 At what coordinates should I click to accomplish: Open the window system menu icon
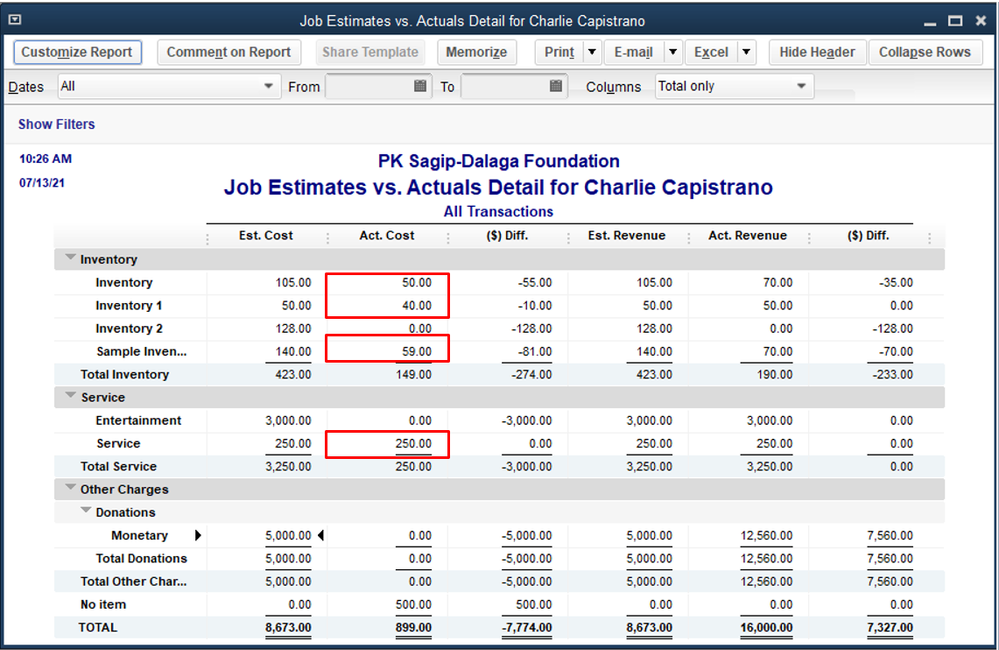[15, 20]
